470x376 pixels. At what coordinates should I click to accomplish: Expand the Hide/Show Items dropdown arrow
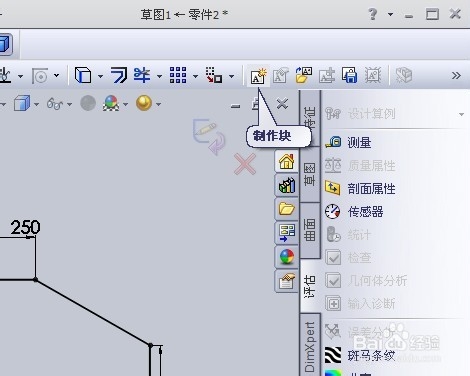(x=69, y=105)
